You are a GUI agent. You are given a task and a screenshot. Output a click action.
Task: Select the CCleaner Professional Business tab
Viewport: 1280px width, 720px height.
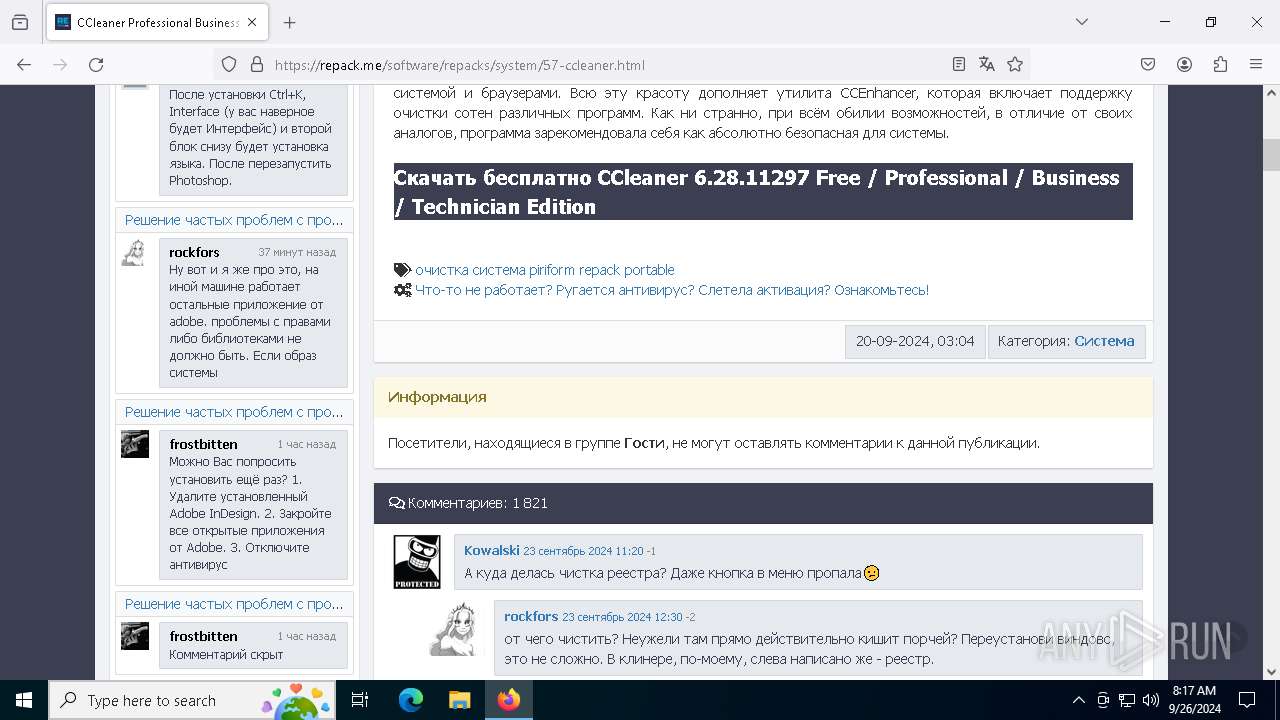pyautogui.click(x=157, y=22)
